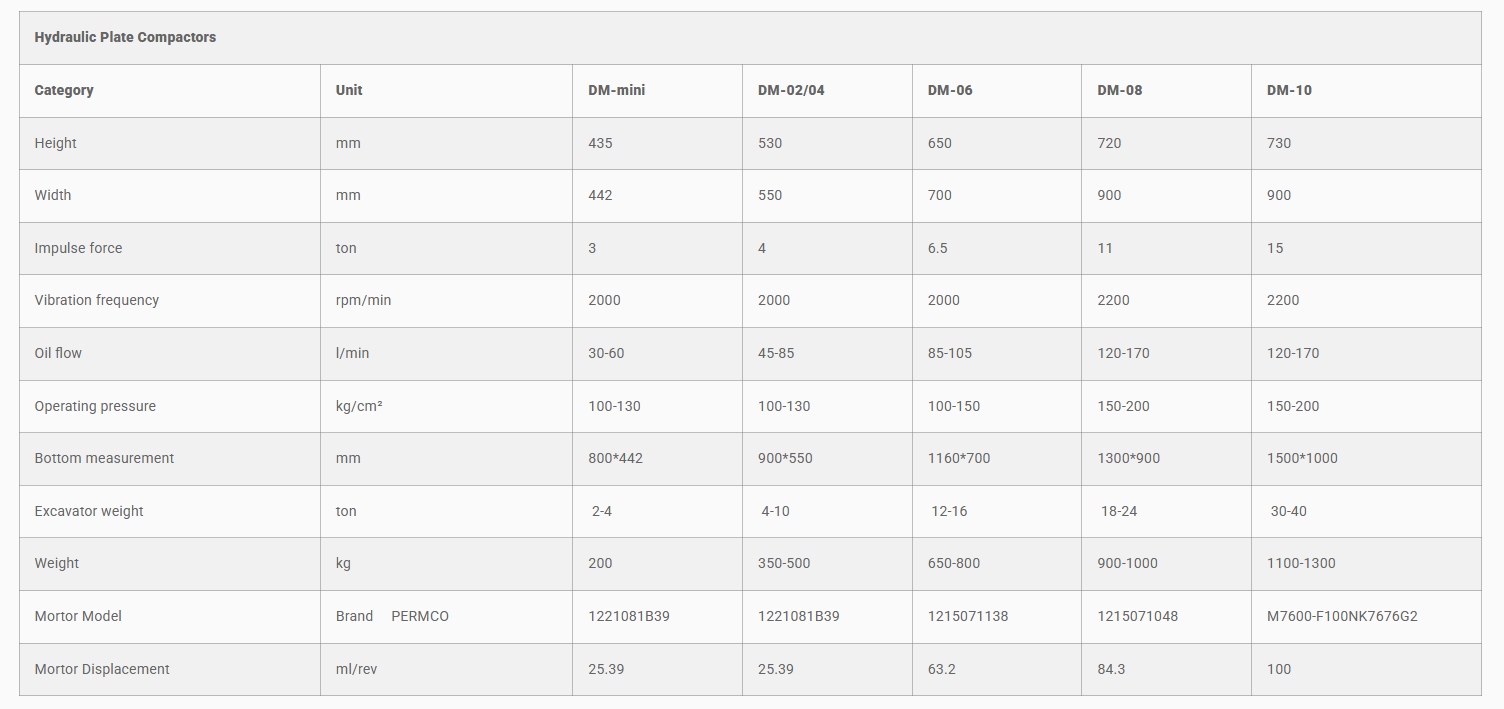1504x709 pixels.
Task: Select the DM-mini column header
Action: click(616, 90)
